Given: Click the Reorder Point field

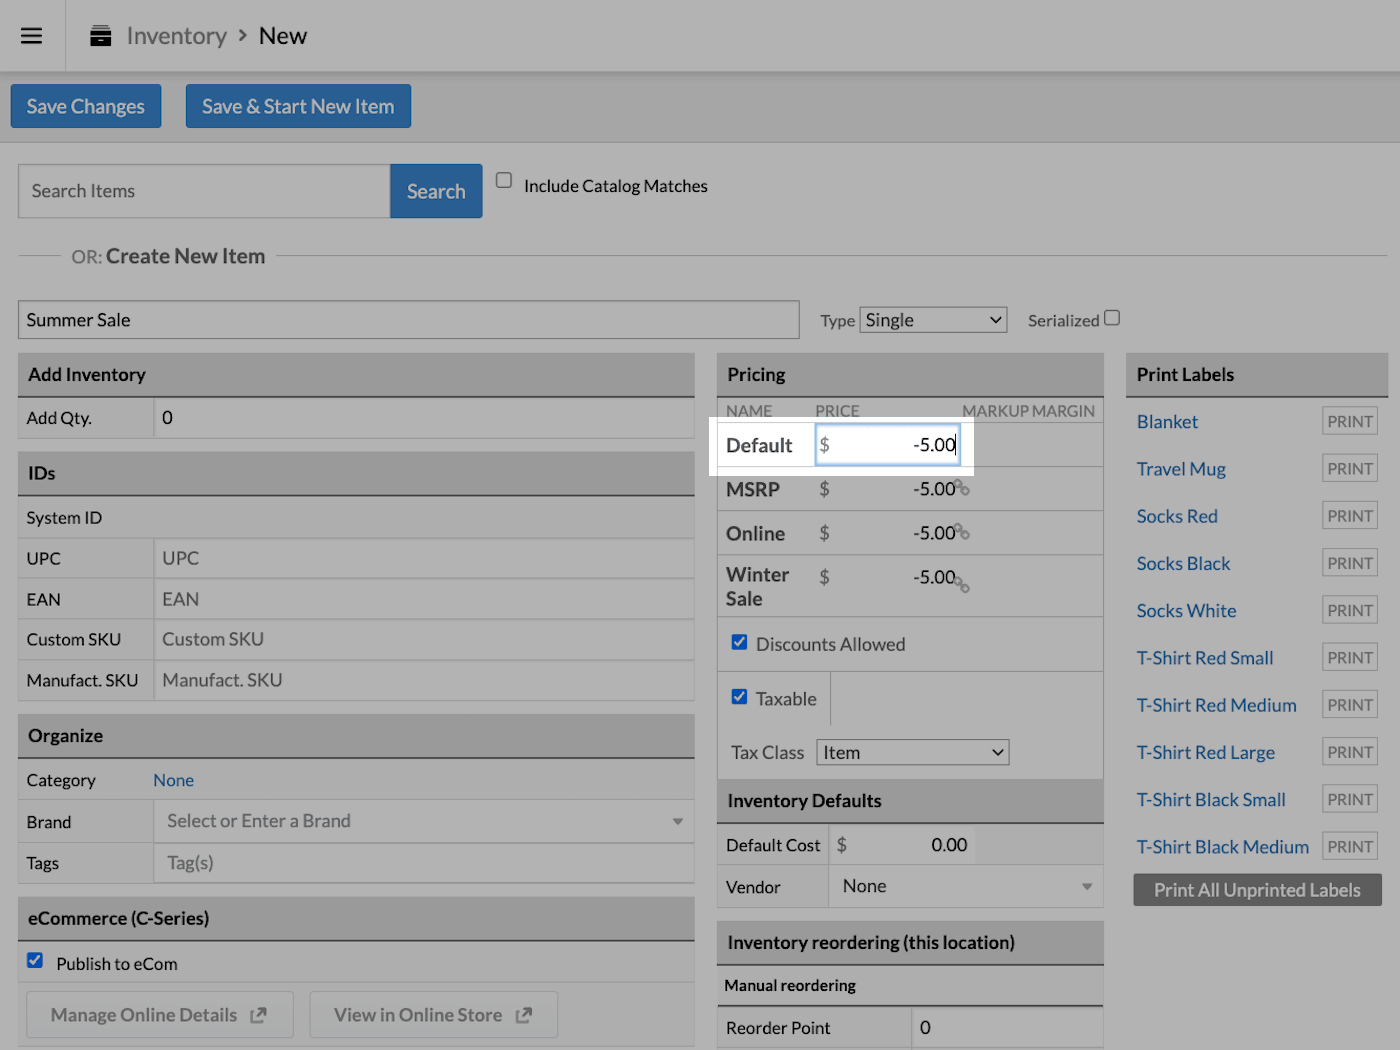Looking at the screenshot, I should [x=1007, y=1028].
